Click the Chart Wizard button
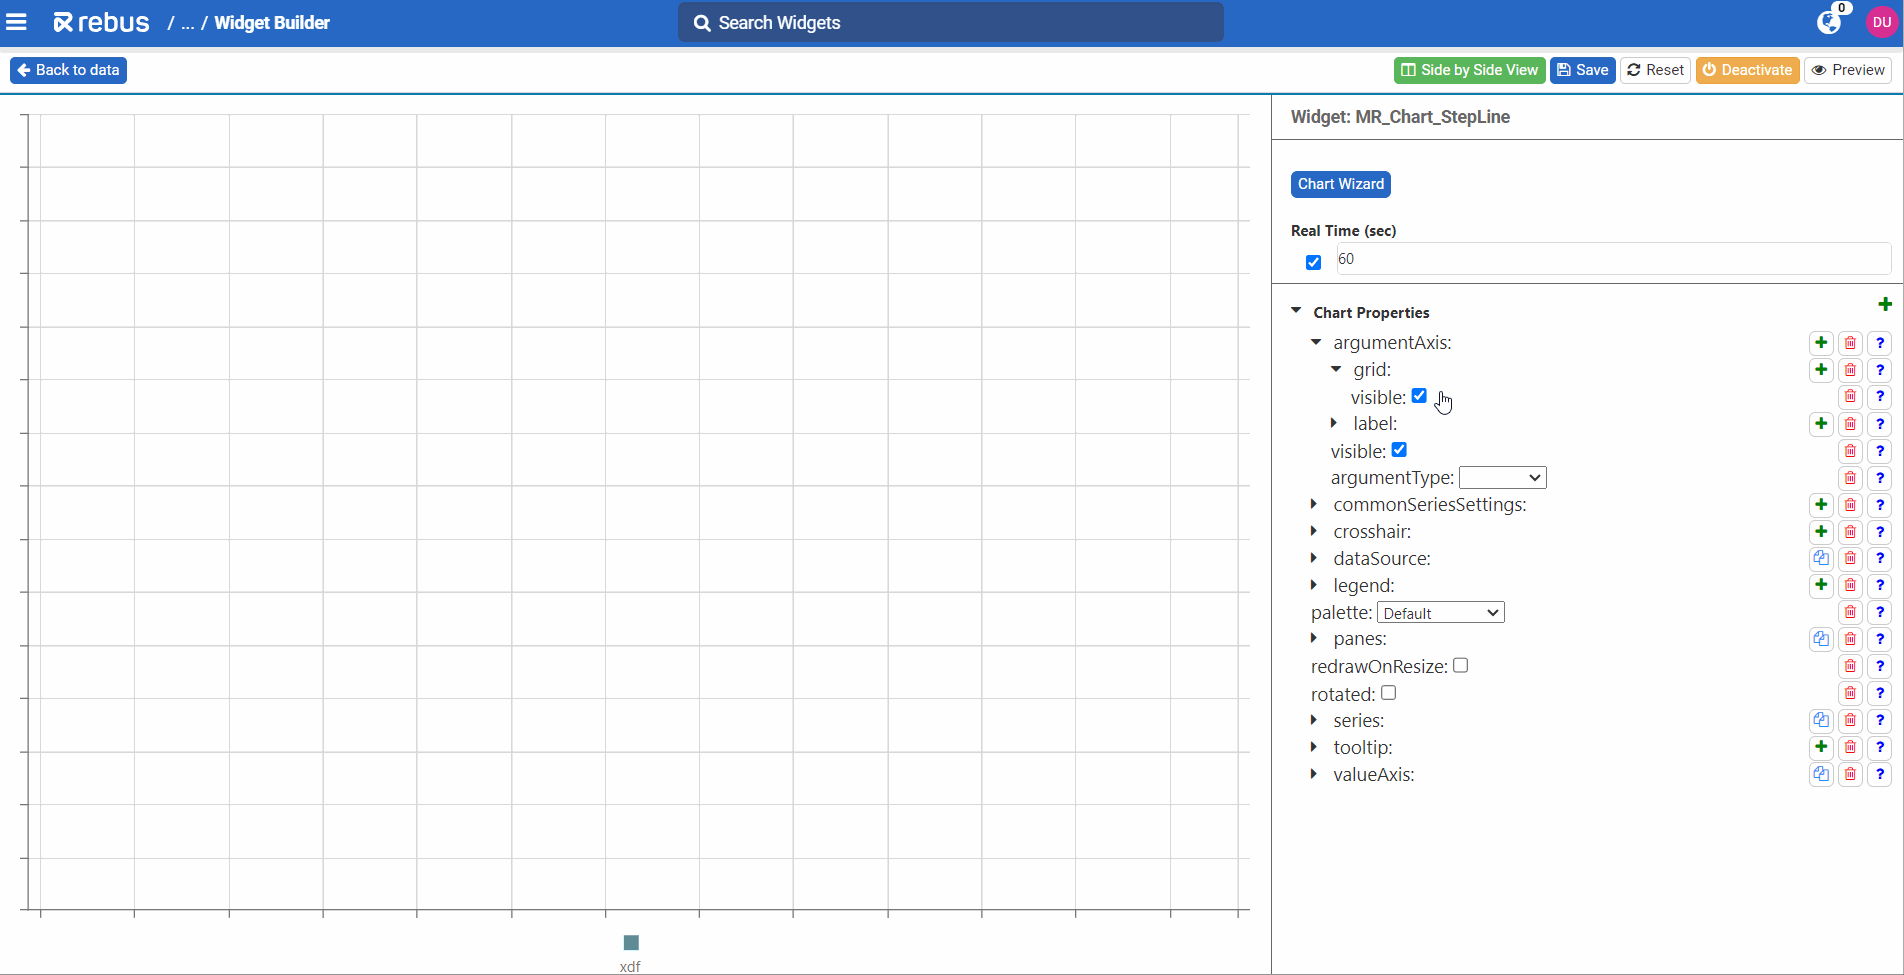The image size is (1904, 975). pyautogui.click(x=1340, y=184)
